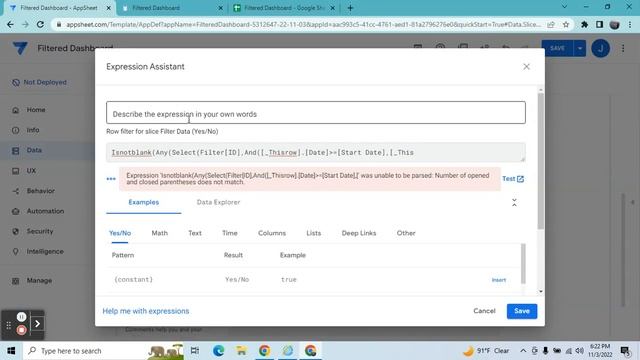Open the J account avatar menu
The height and width of the screenshot is (360, 640).
pyautogui.click(x=600, y=48)
